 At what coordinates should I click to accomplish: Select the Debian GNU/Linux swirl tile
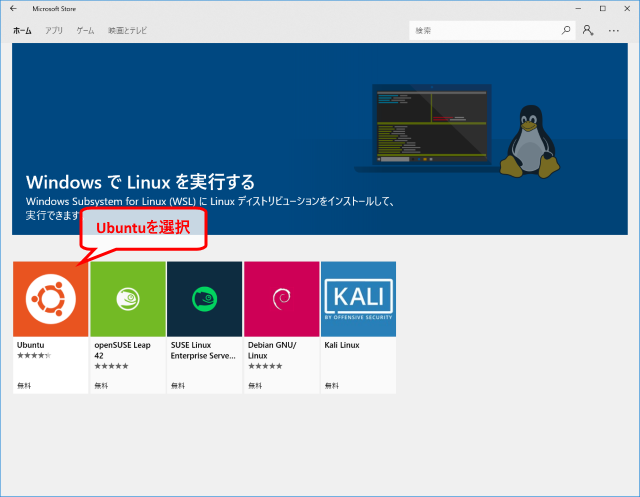tap(282, 299)
